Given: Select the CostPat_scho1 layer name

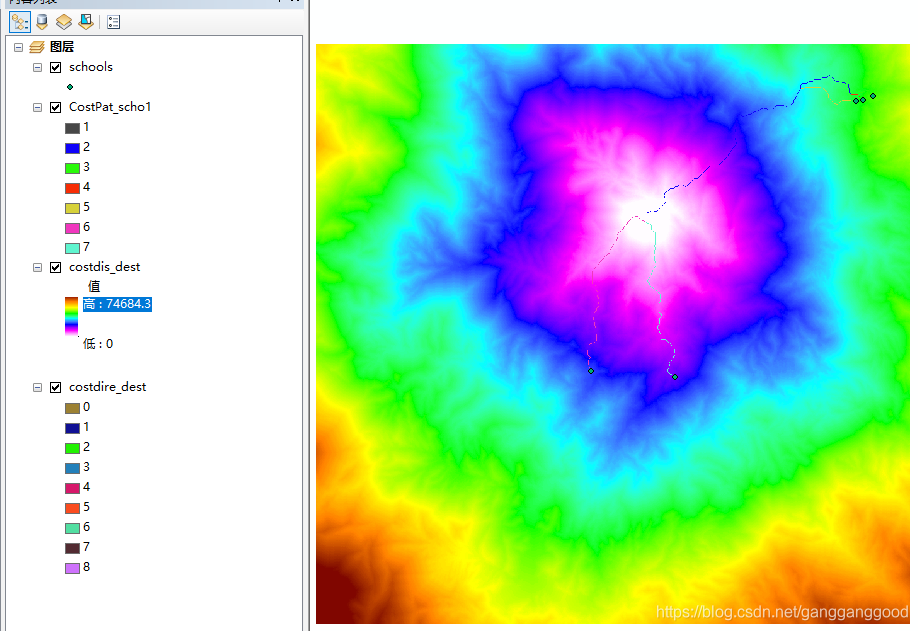Looking at the screenshot, I should (110, 107).
